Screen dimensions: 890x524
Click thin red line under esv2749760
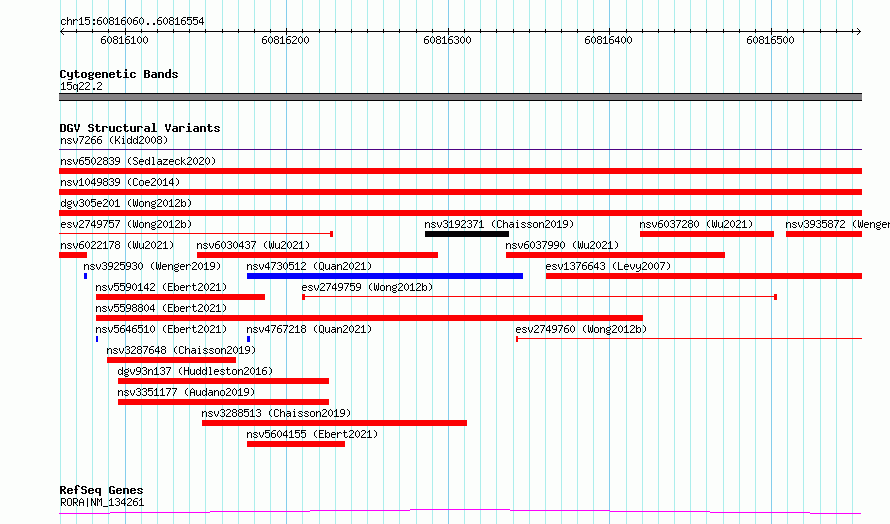(x=689, y=339)
